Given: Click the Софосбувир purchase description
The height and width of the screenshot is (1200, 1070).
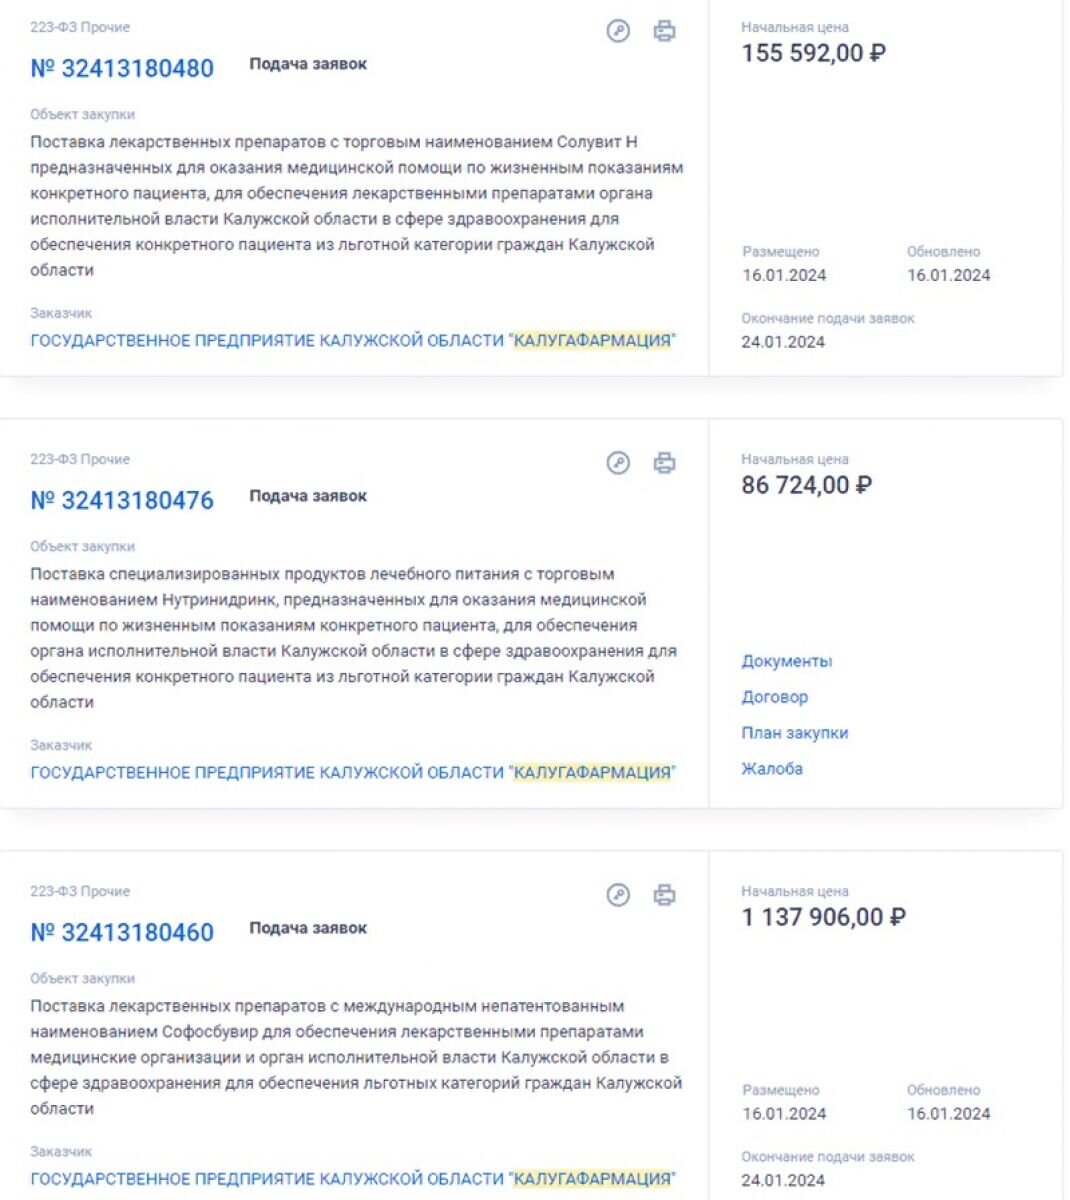Looking at the screenshot, I should (357, 1057).
